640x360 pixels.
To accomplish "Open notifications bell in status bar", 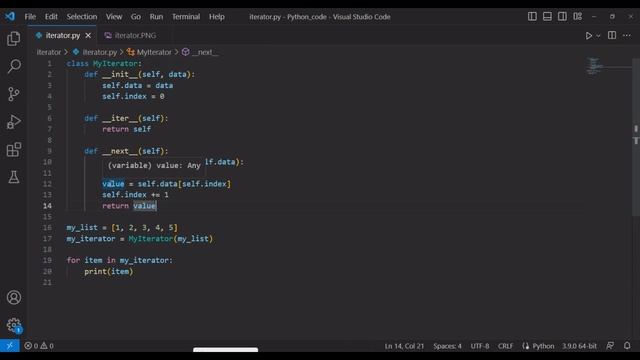I will click(627, 346).
